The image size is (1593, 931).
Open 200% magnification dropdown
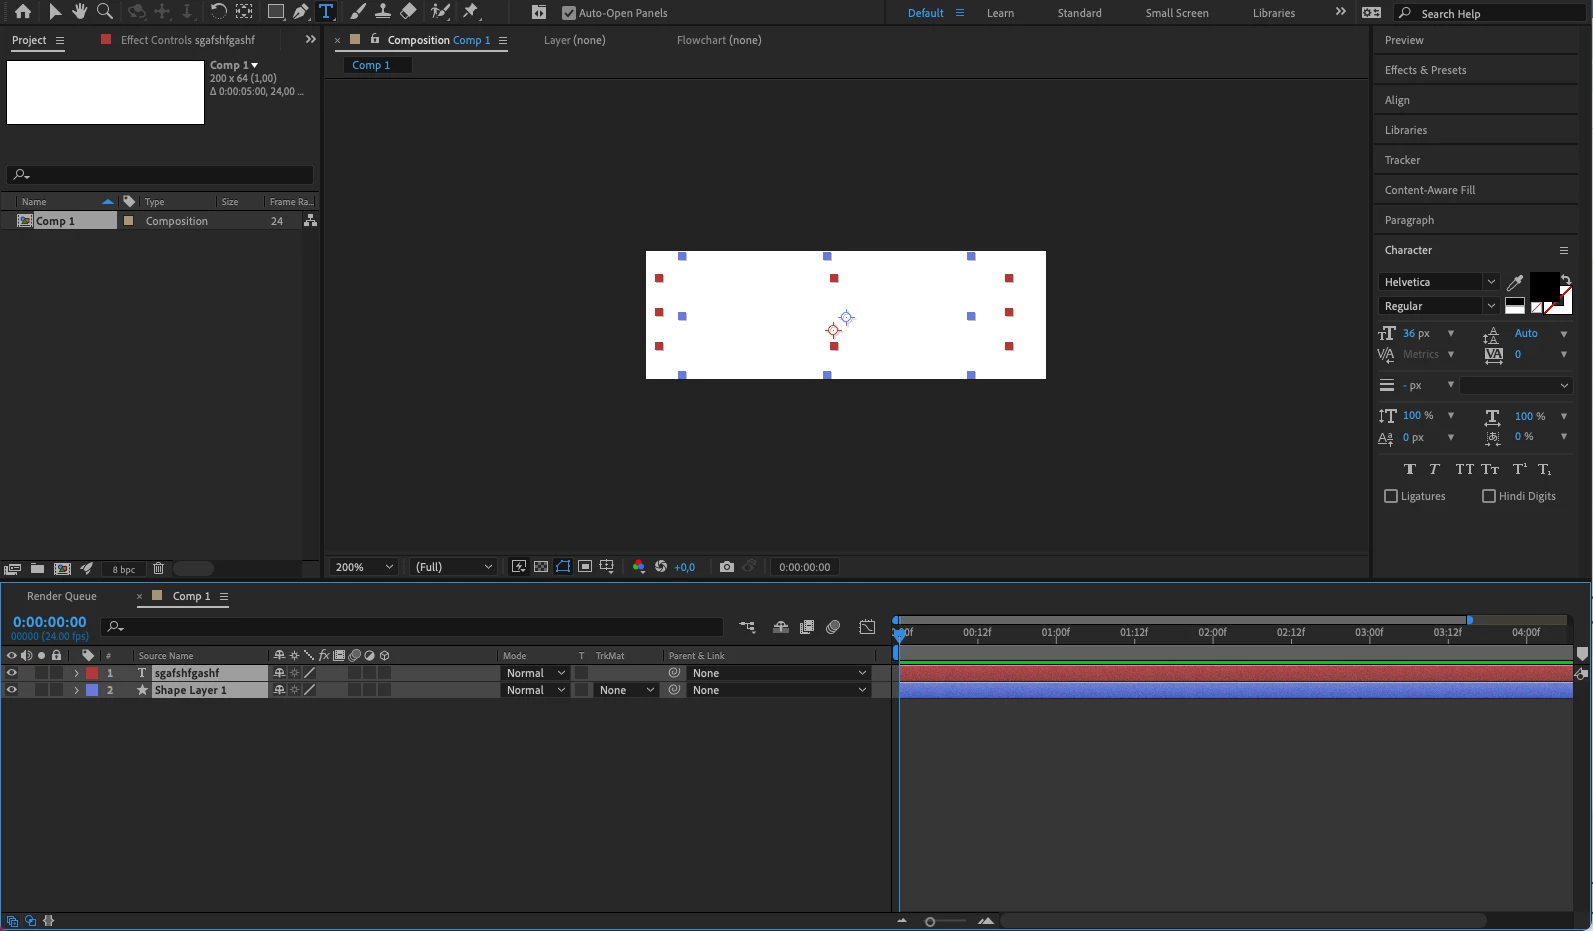[363, 567]
